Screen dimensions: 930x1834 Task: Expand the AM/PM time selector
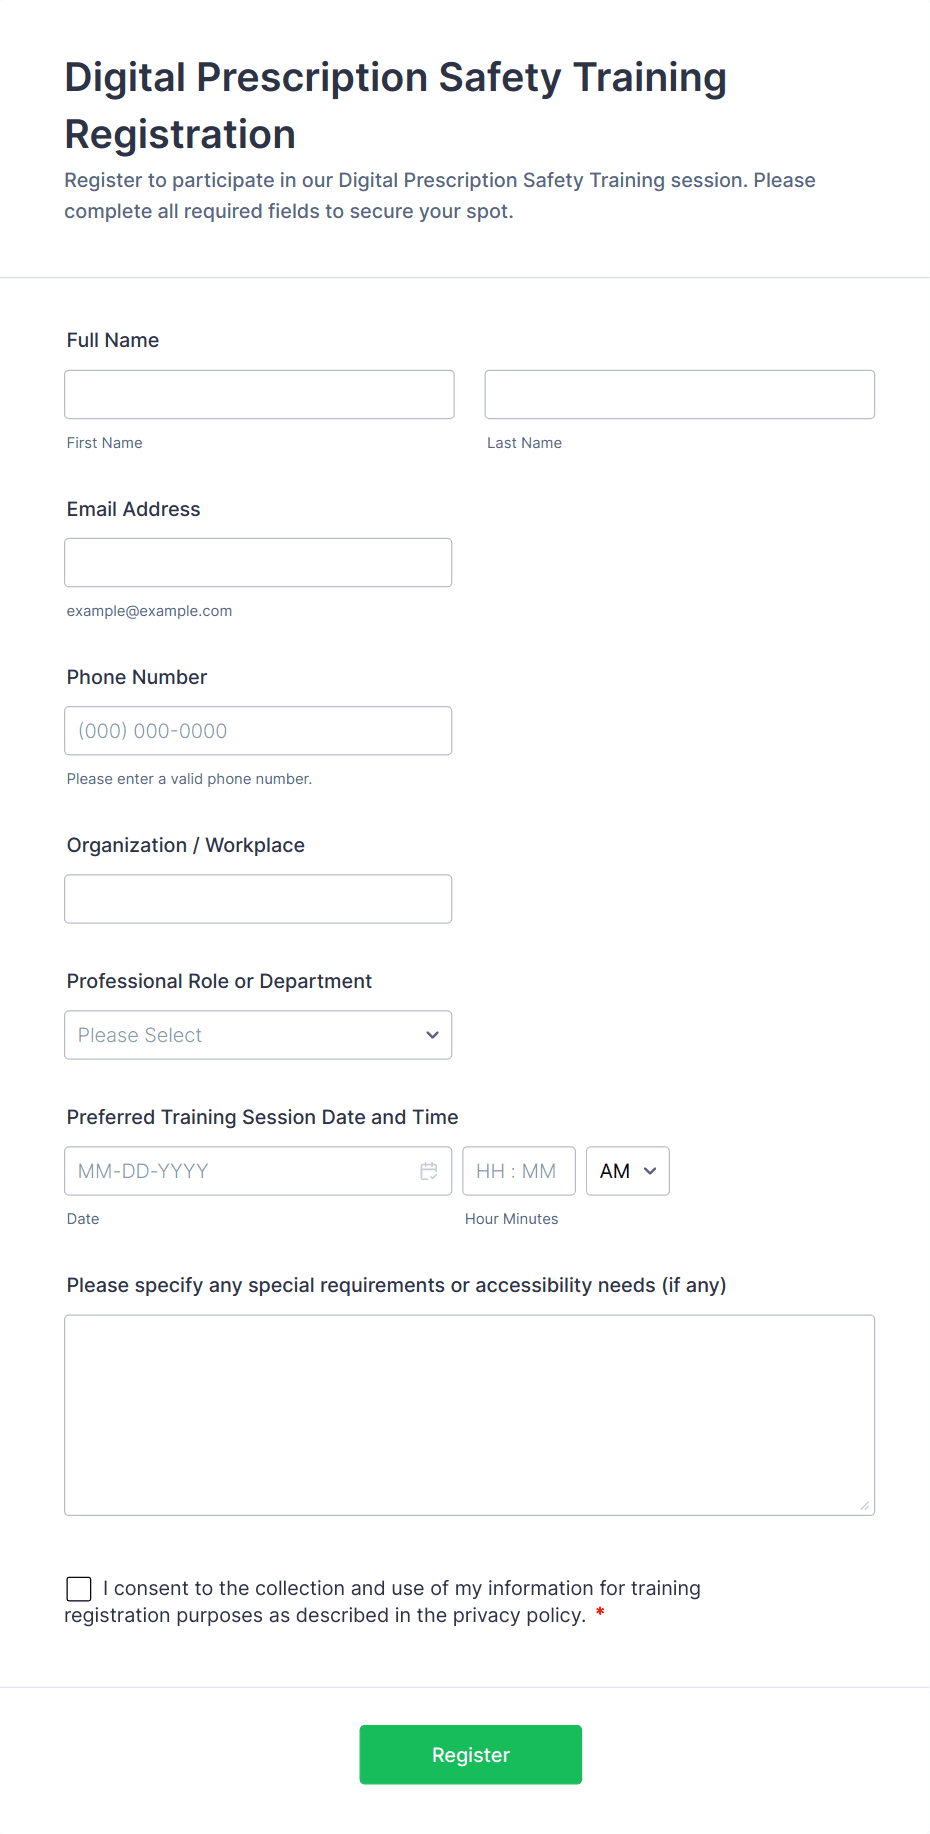click(627, 1170)
